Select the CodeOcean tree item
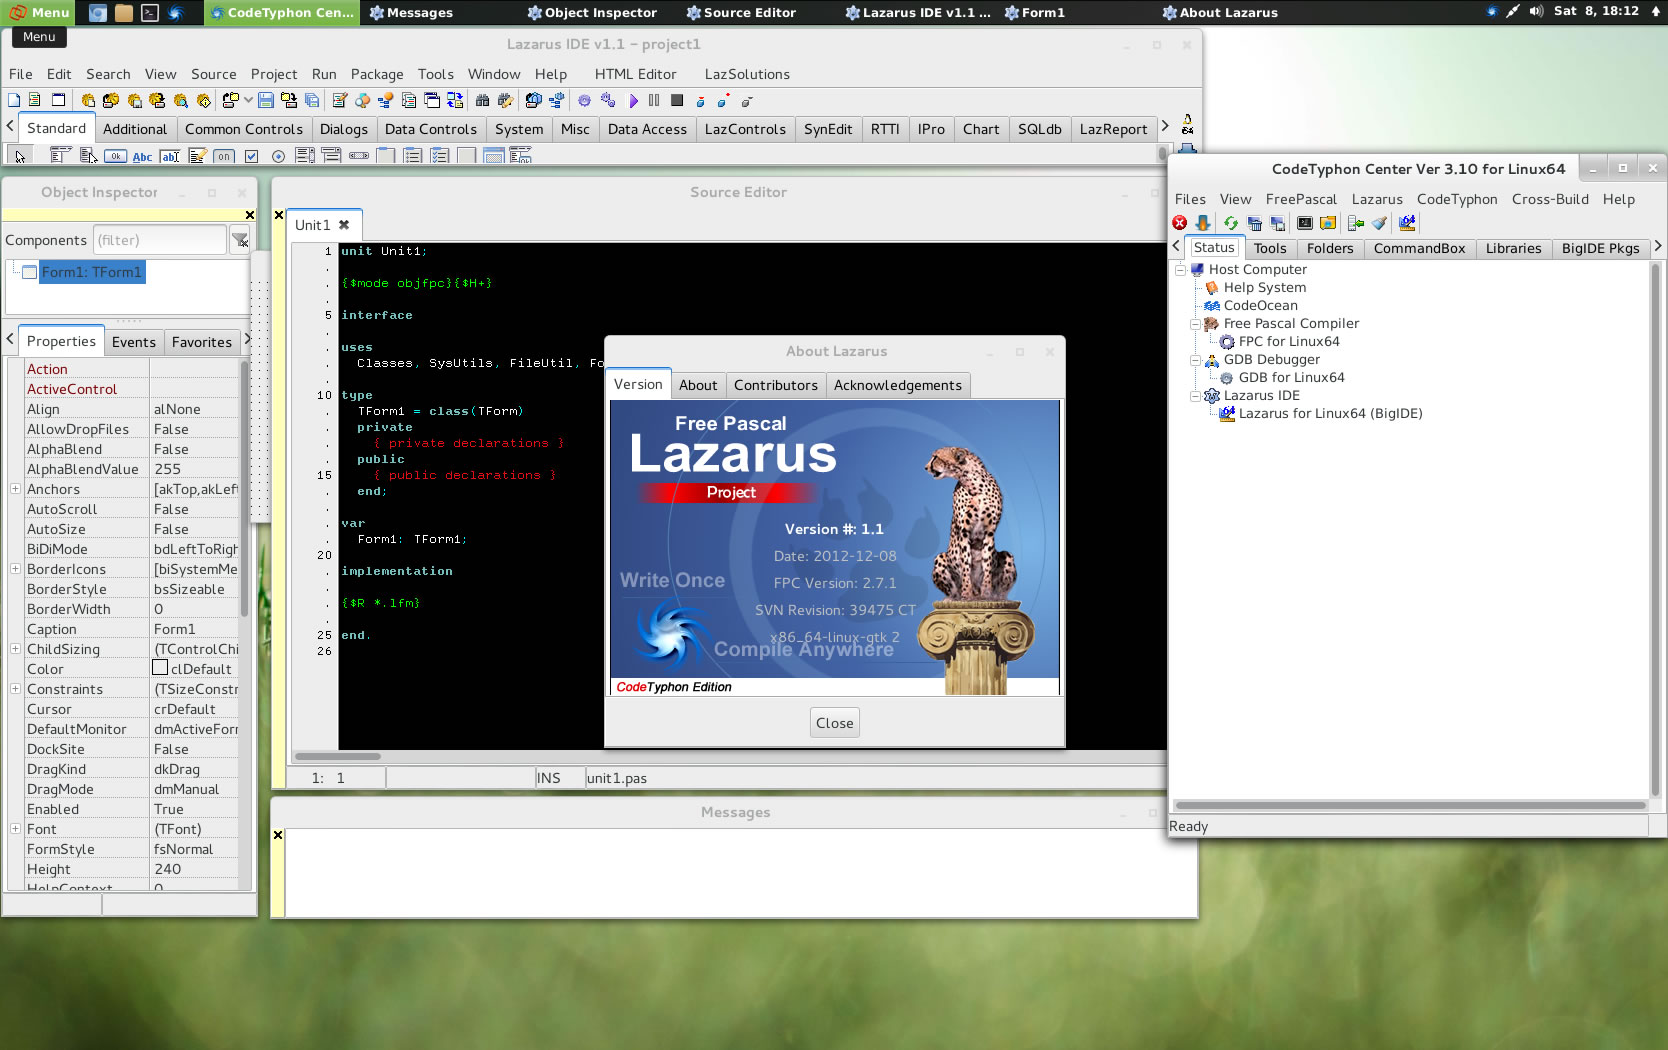 point(1261,306)
